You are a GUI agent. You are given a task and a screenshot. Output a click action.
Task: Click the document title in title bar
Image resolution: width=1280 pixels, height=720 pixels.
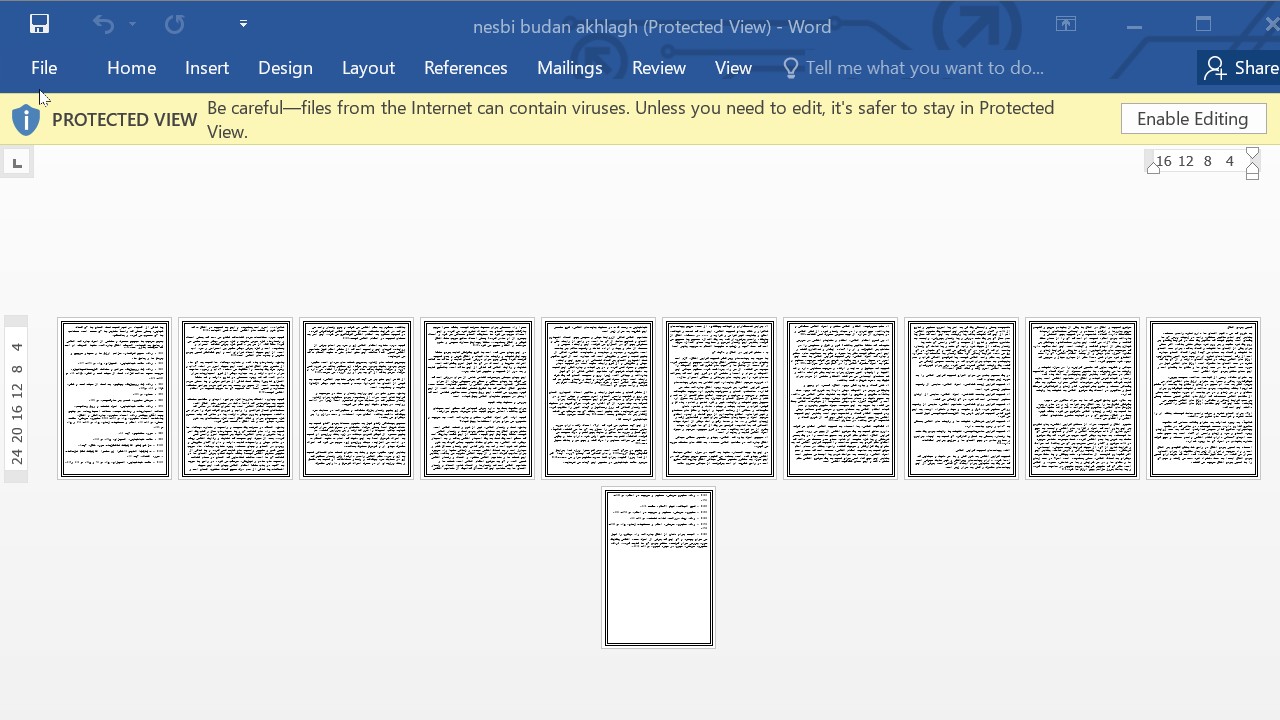tap(652, 27)
